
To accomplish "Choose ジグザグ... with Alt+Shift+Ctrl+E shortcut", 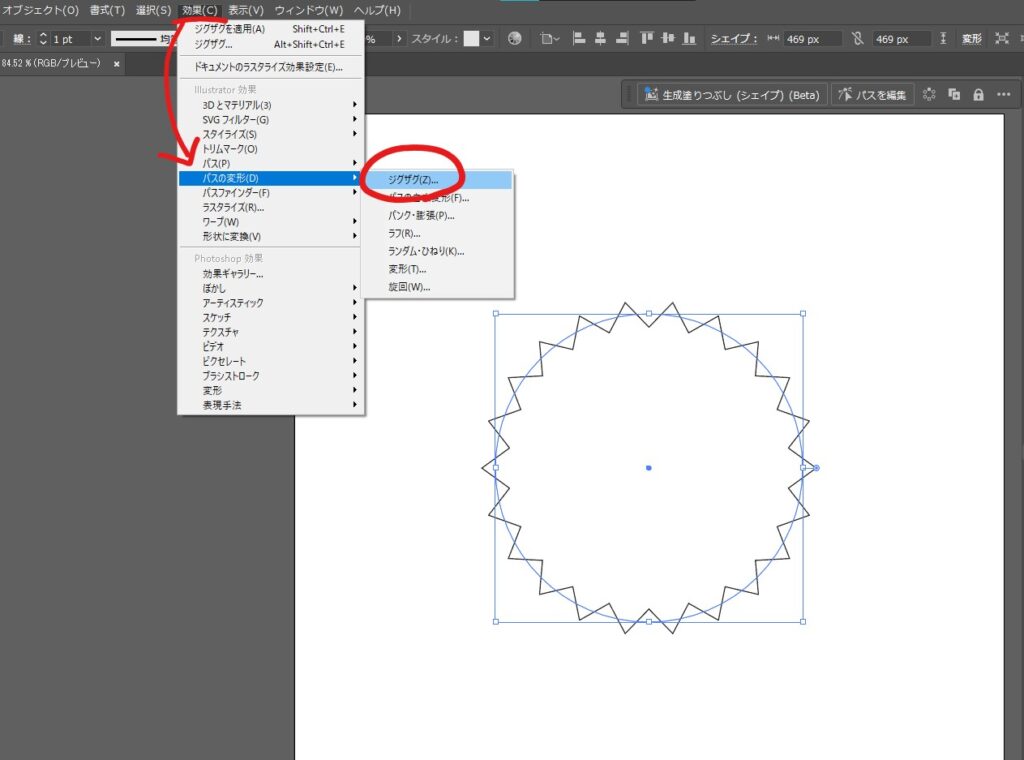I will point(271,44).
